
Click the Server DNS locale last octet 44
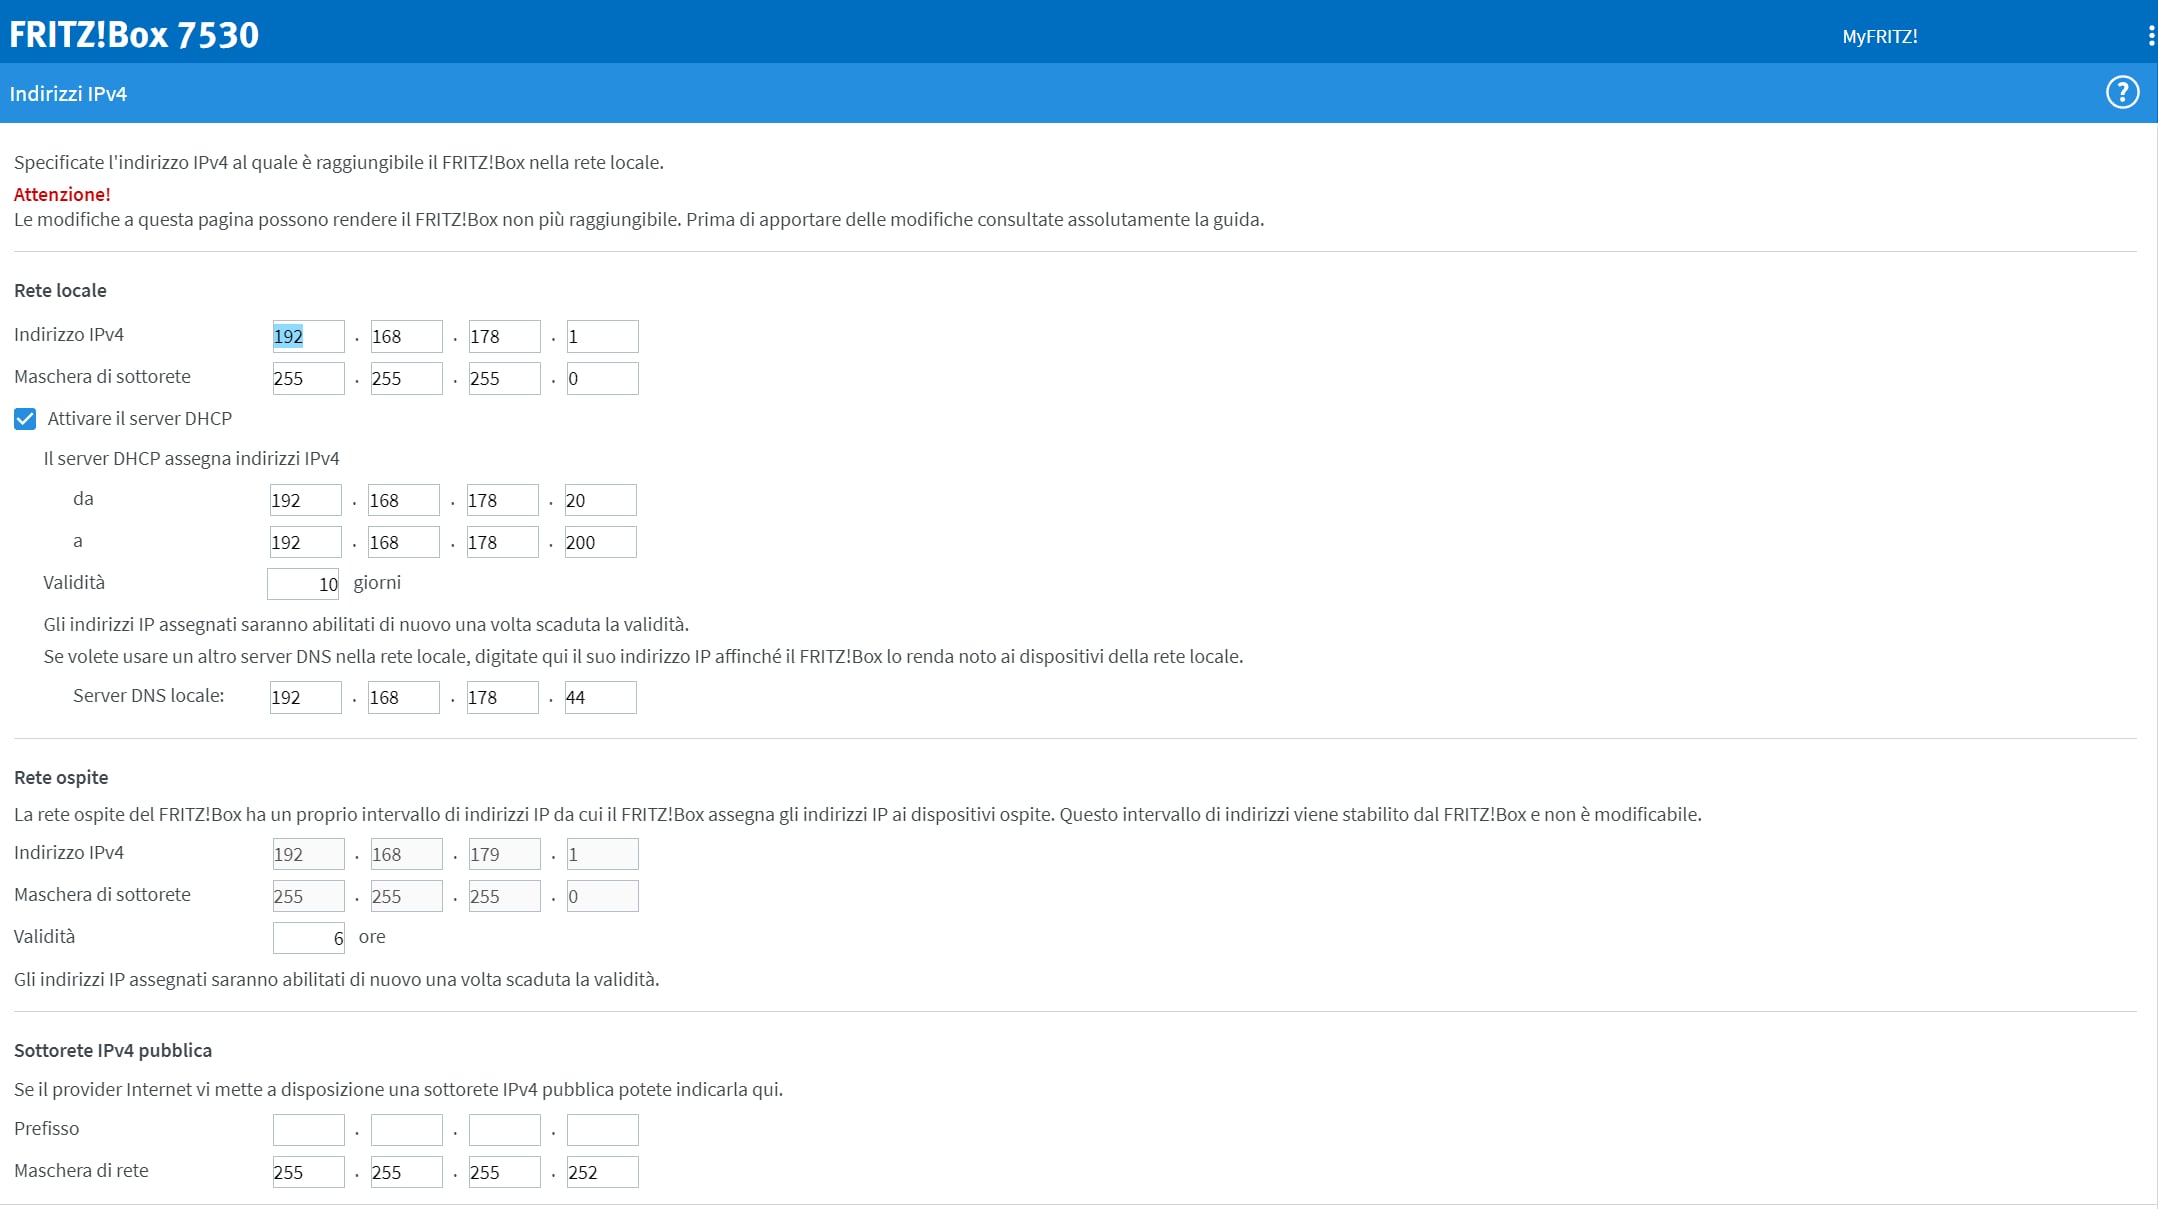(600, 698)
